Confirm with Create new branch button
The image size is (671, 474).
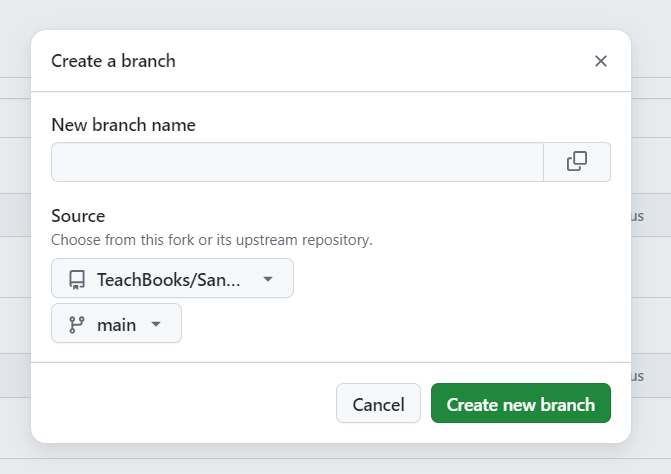[521, 405]
